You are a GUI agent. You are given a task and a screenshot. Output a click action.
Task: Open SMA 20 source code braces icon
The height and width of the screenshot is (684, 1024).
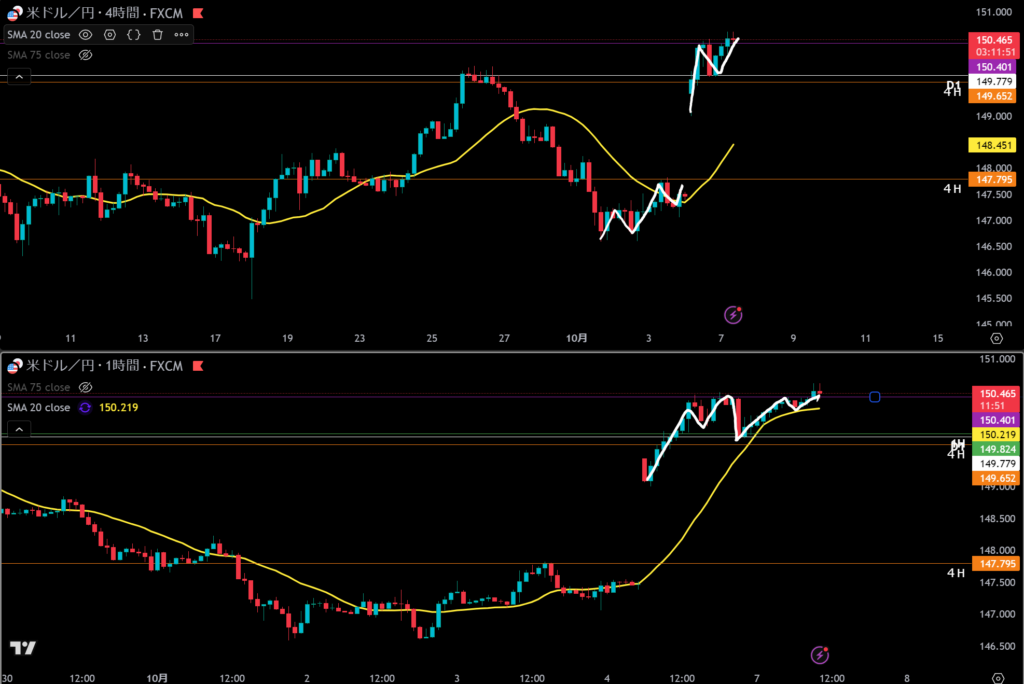coord(134,34)
